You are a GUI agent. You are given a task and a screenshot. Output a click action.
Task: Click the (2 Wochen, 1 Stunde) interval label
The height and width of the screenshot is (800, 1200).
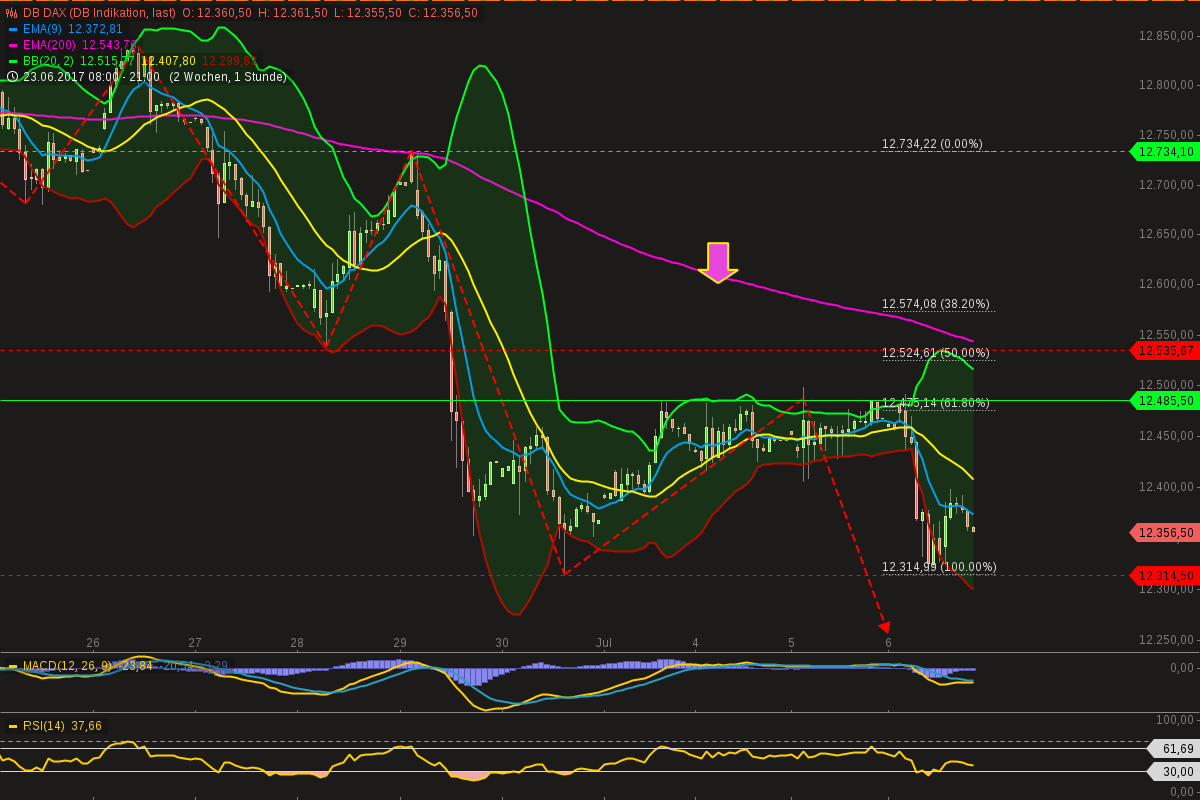coord(227,77)
